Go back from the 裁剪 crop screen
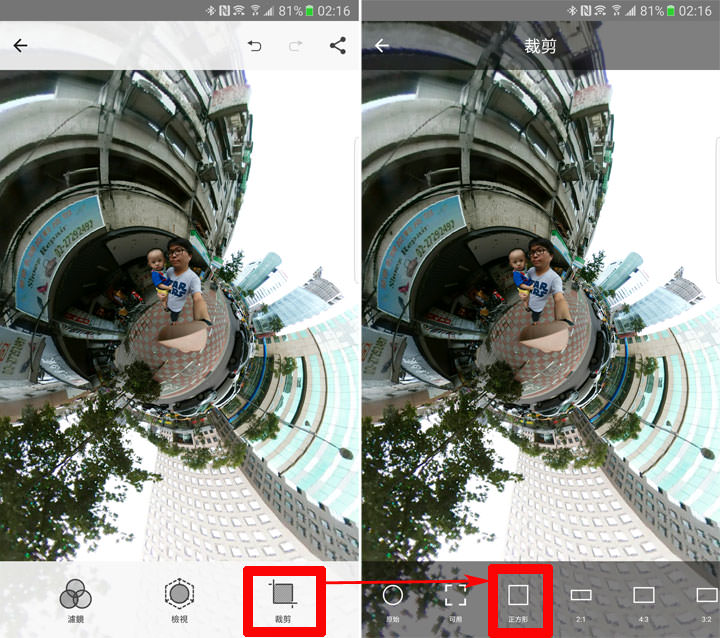 point(381,46)
